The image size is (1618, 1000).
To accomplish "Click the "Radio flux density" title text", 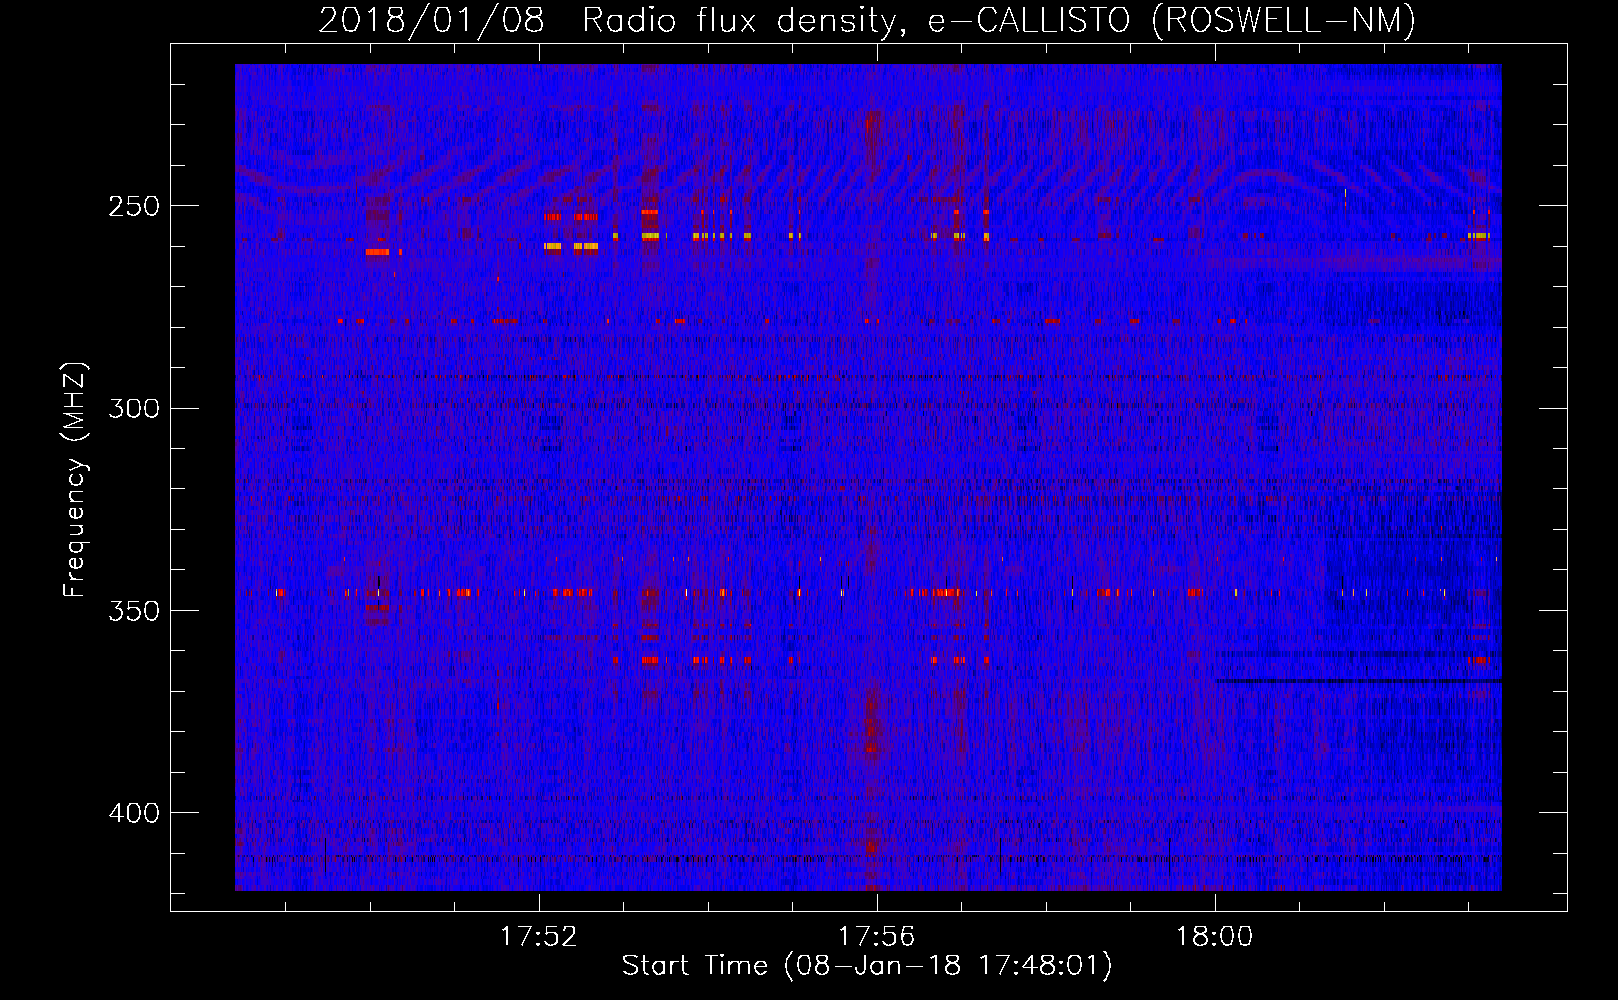I will coord(745,20).
